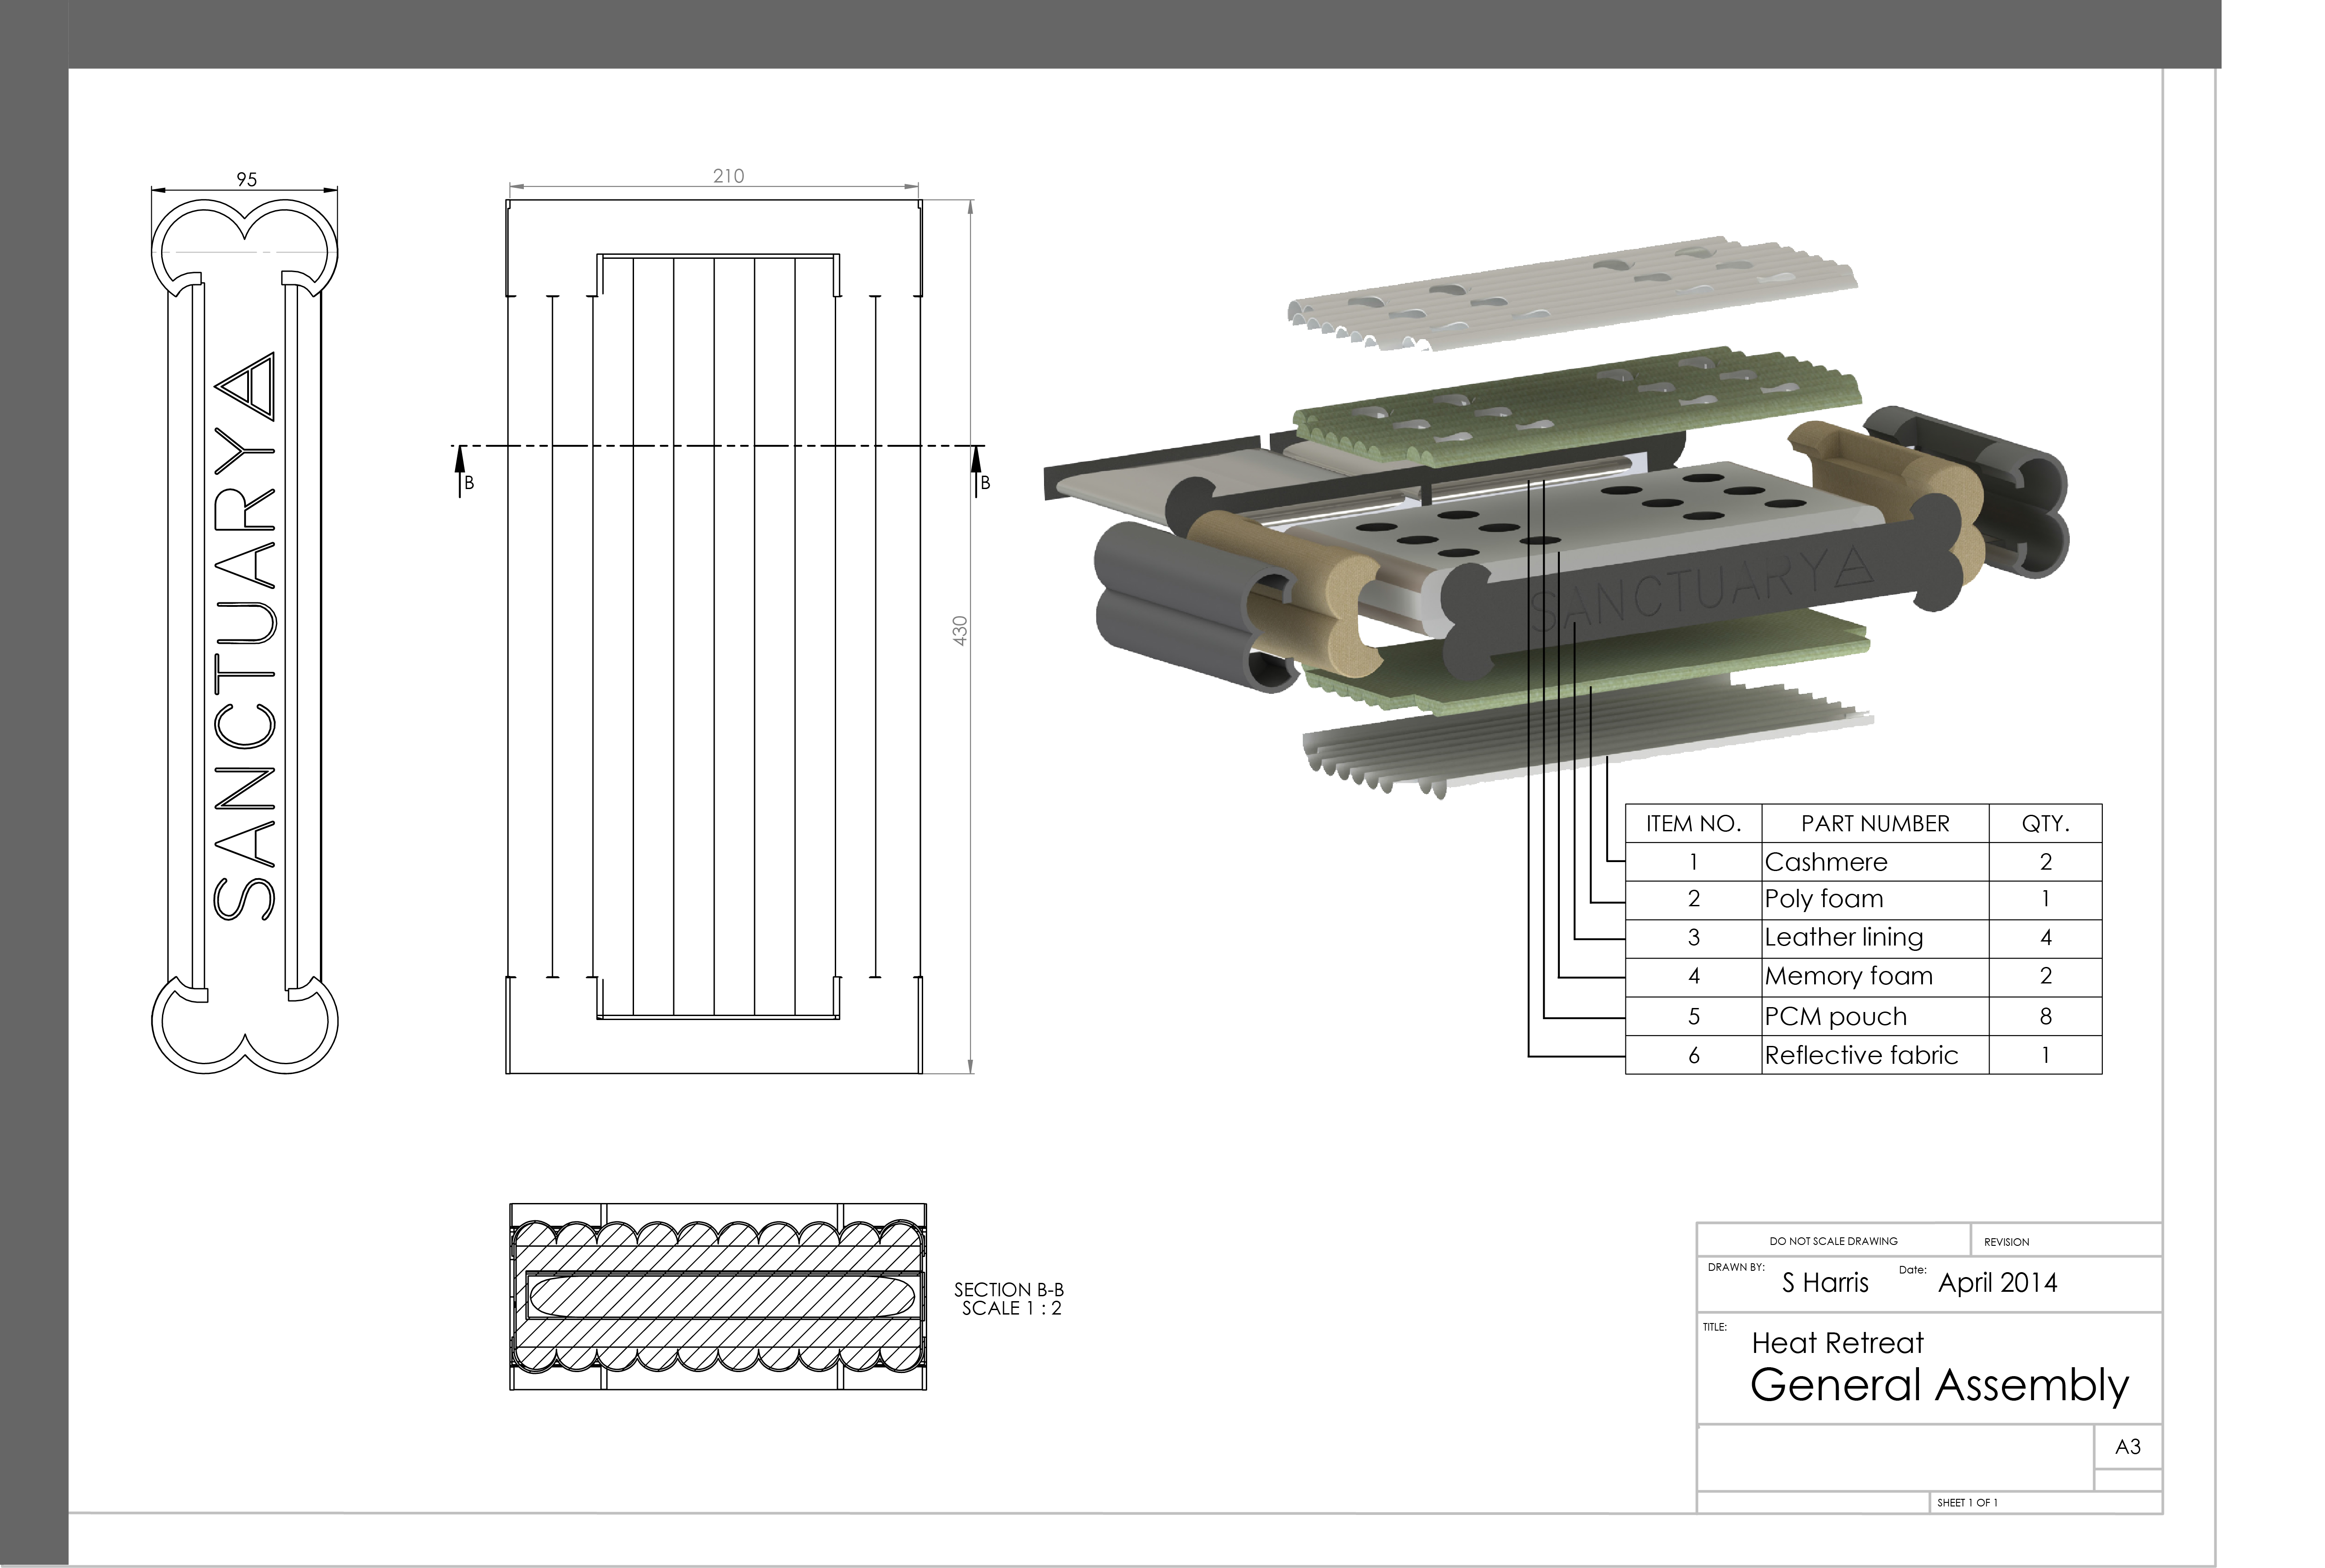Select the 210 width dimension
Viewport: 2325px width, 1568px height.
coord(728,176)
